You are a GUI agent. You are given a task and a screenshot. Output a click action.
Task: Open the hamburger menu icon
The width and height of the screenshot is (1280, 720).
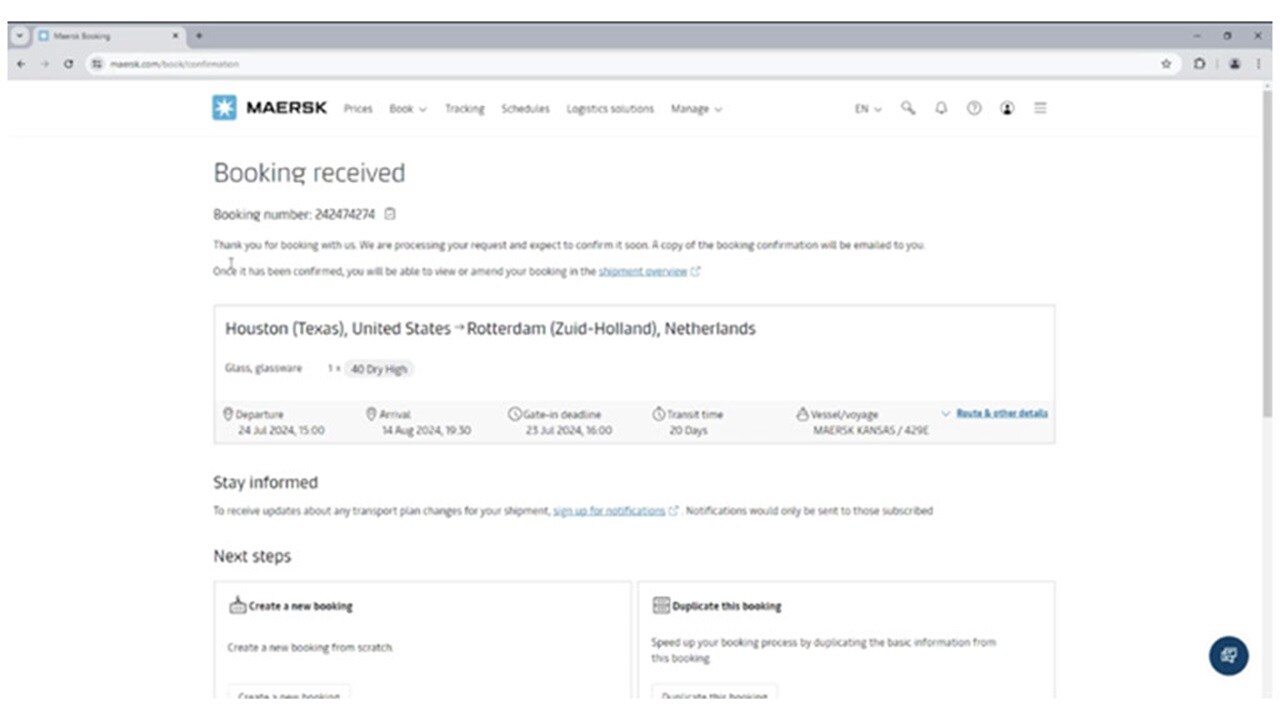point(1040,108)
